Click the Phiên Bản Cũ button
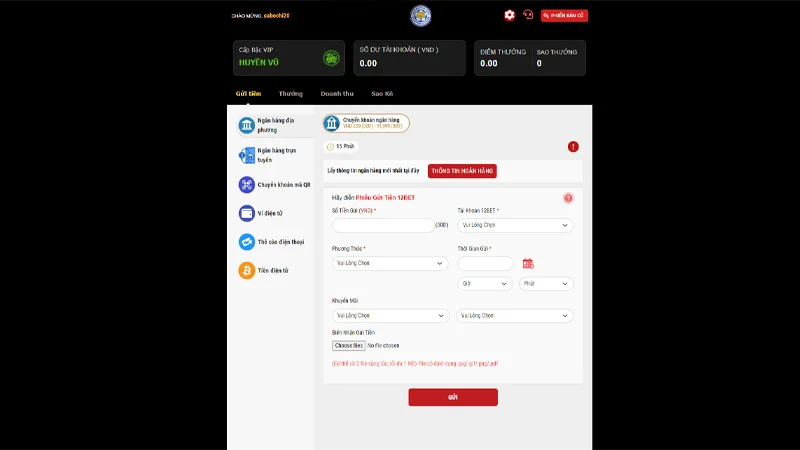 point(564,16)
